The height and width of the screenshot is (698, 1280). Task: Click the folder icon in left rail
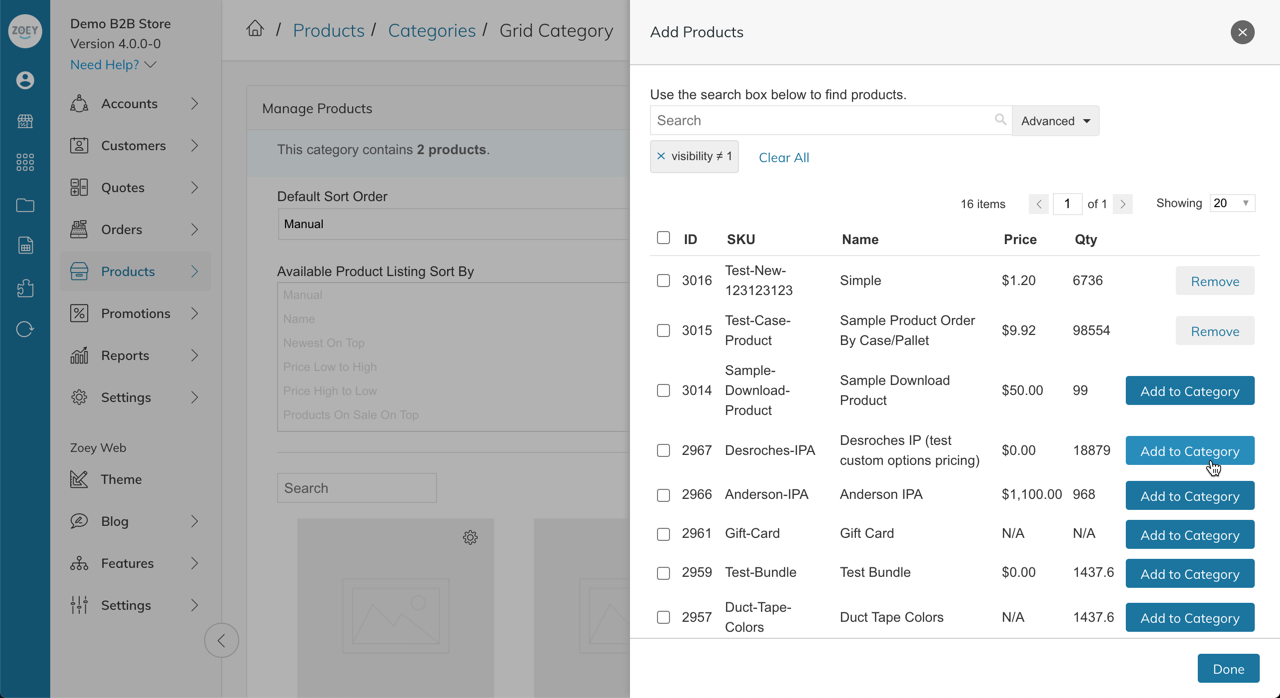(25, 205)
